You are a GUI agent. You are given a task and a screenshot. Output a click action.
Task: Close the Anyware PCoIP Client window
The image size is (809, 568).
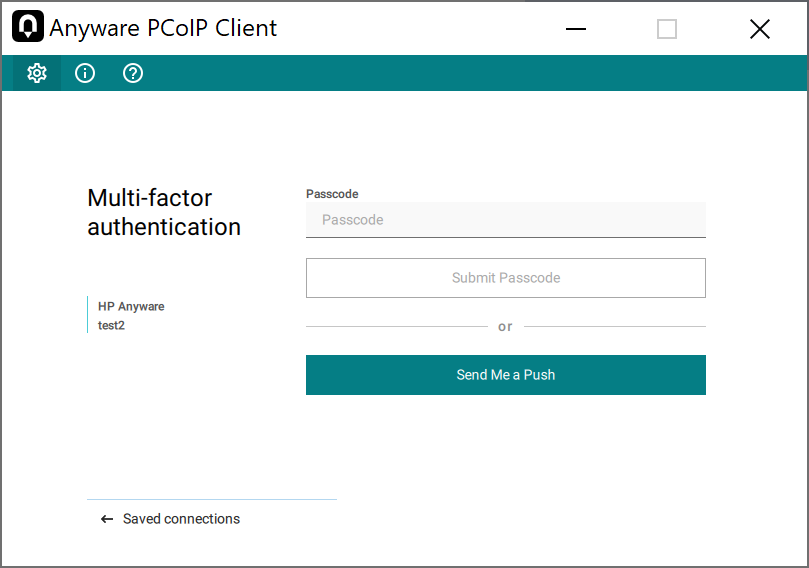(x=759, y=29)
